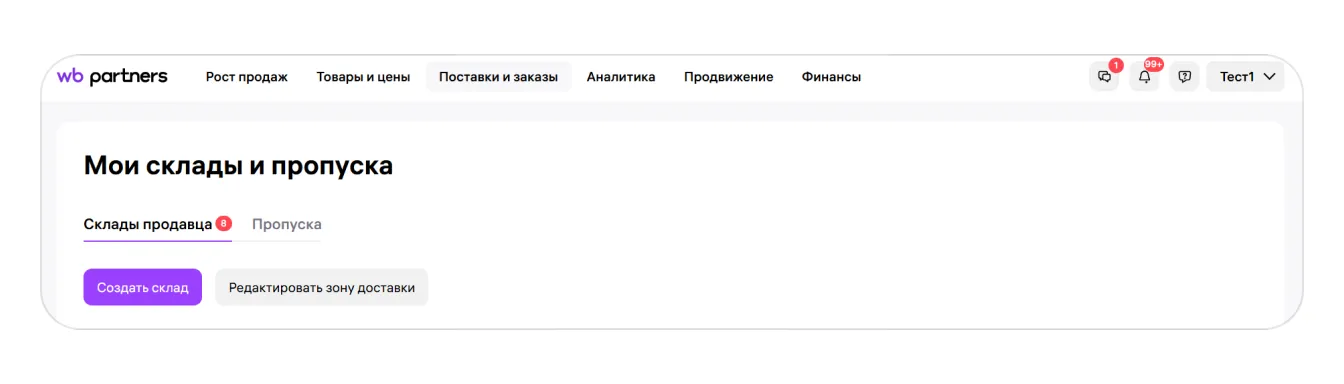Image resolution: width=1344 pixels, height=384 pixels.
Task: Open the Поставки и заказы menu
Action: 498,77
